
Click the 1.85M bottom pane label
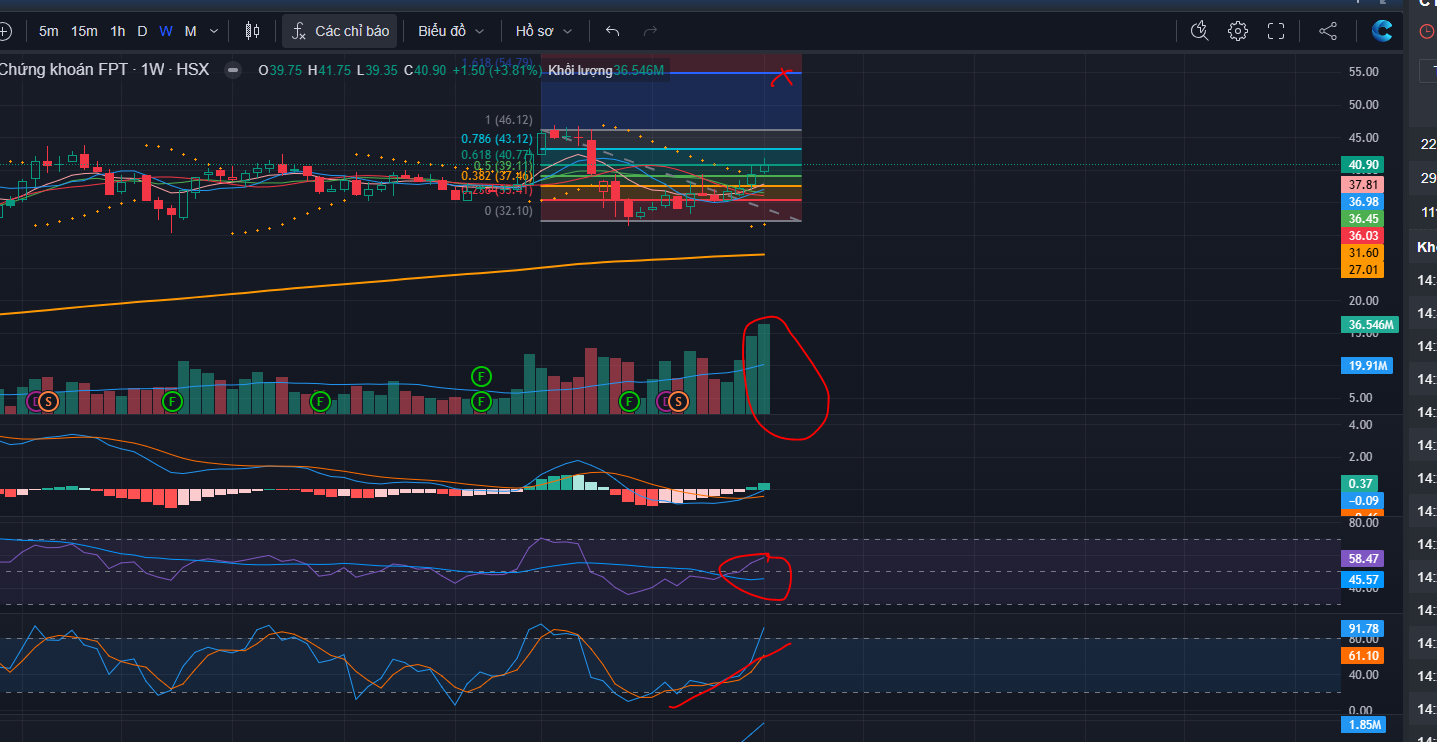click(x=1363, y=724)
